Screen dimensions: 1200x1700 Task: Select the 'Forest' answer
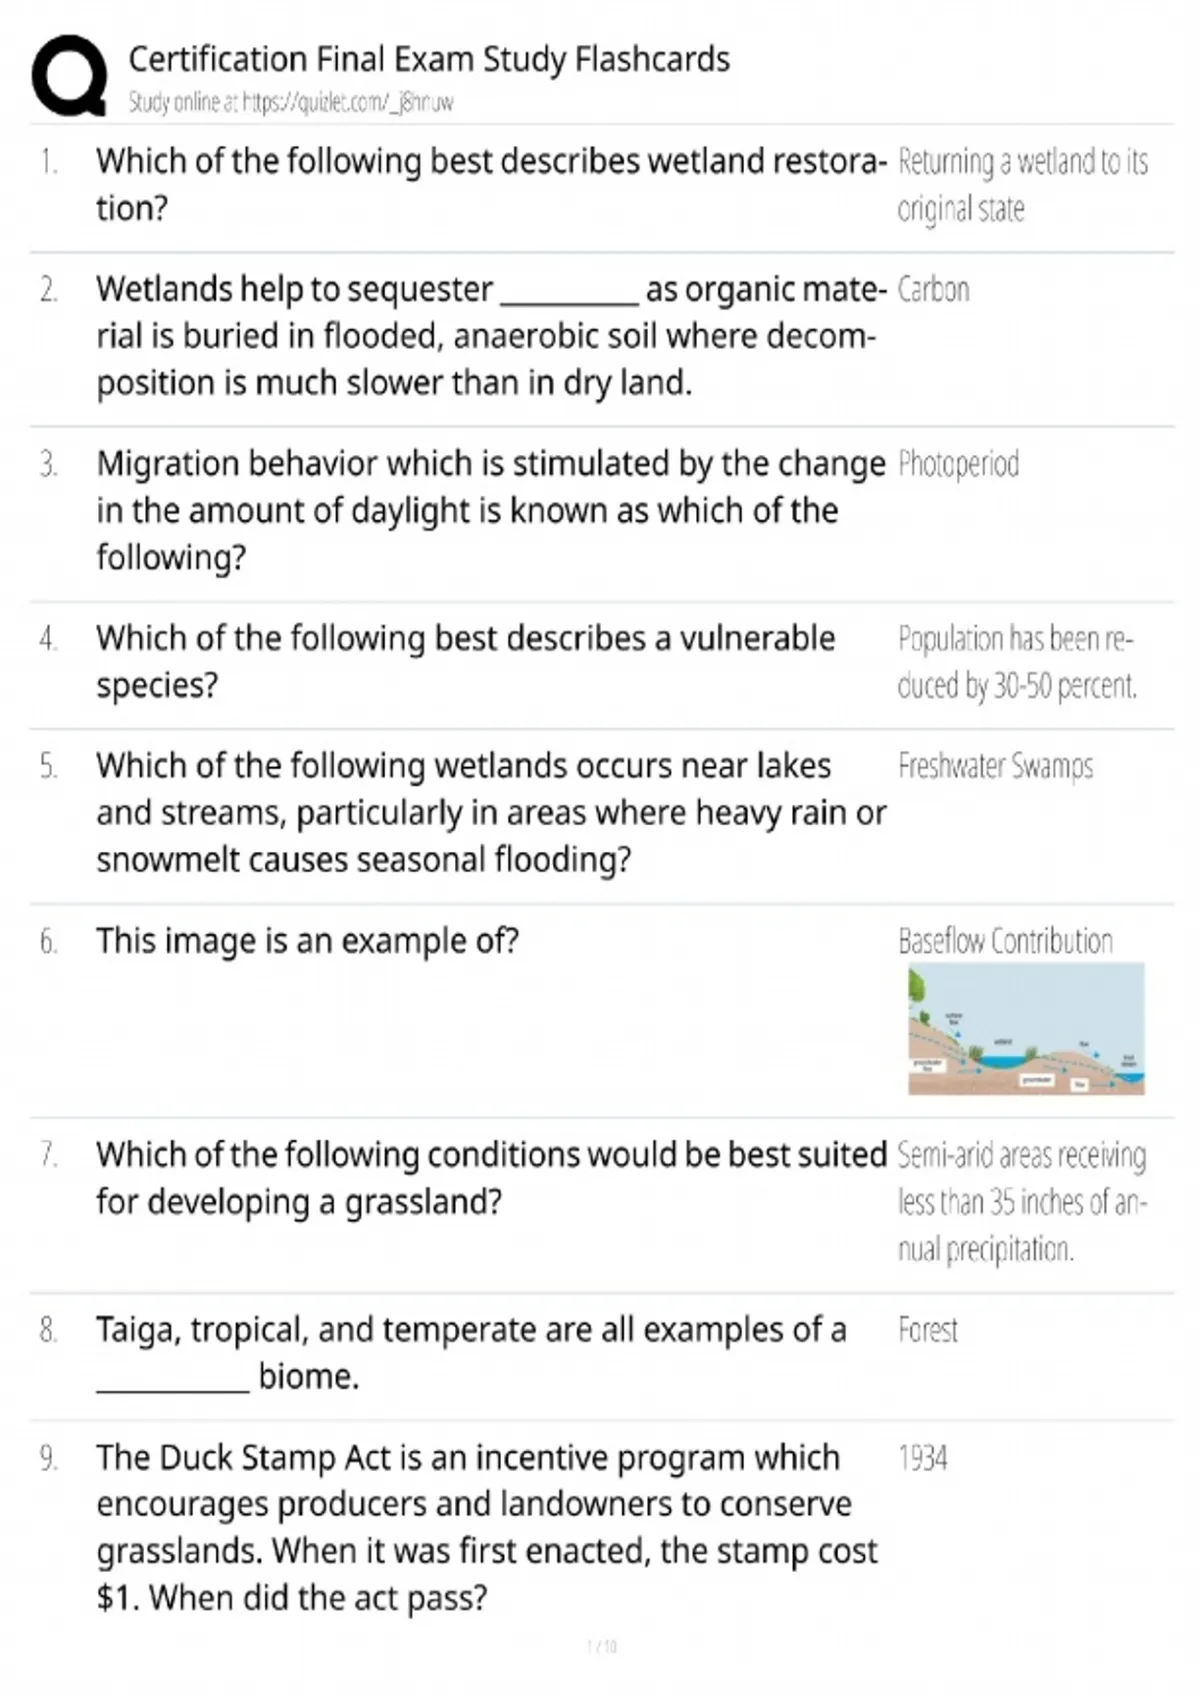pyautogui.click(x=927, y=1330)
